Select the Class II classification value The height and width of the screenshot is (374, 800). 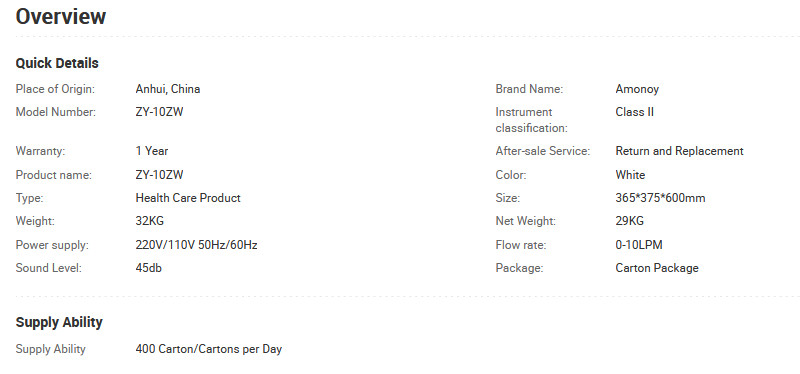click(635, 112)
